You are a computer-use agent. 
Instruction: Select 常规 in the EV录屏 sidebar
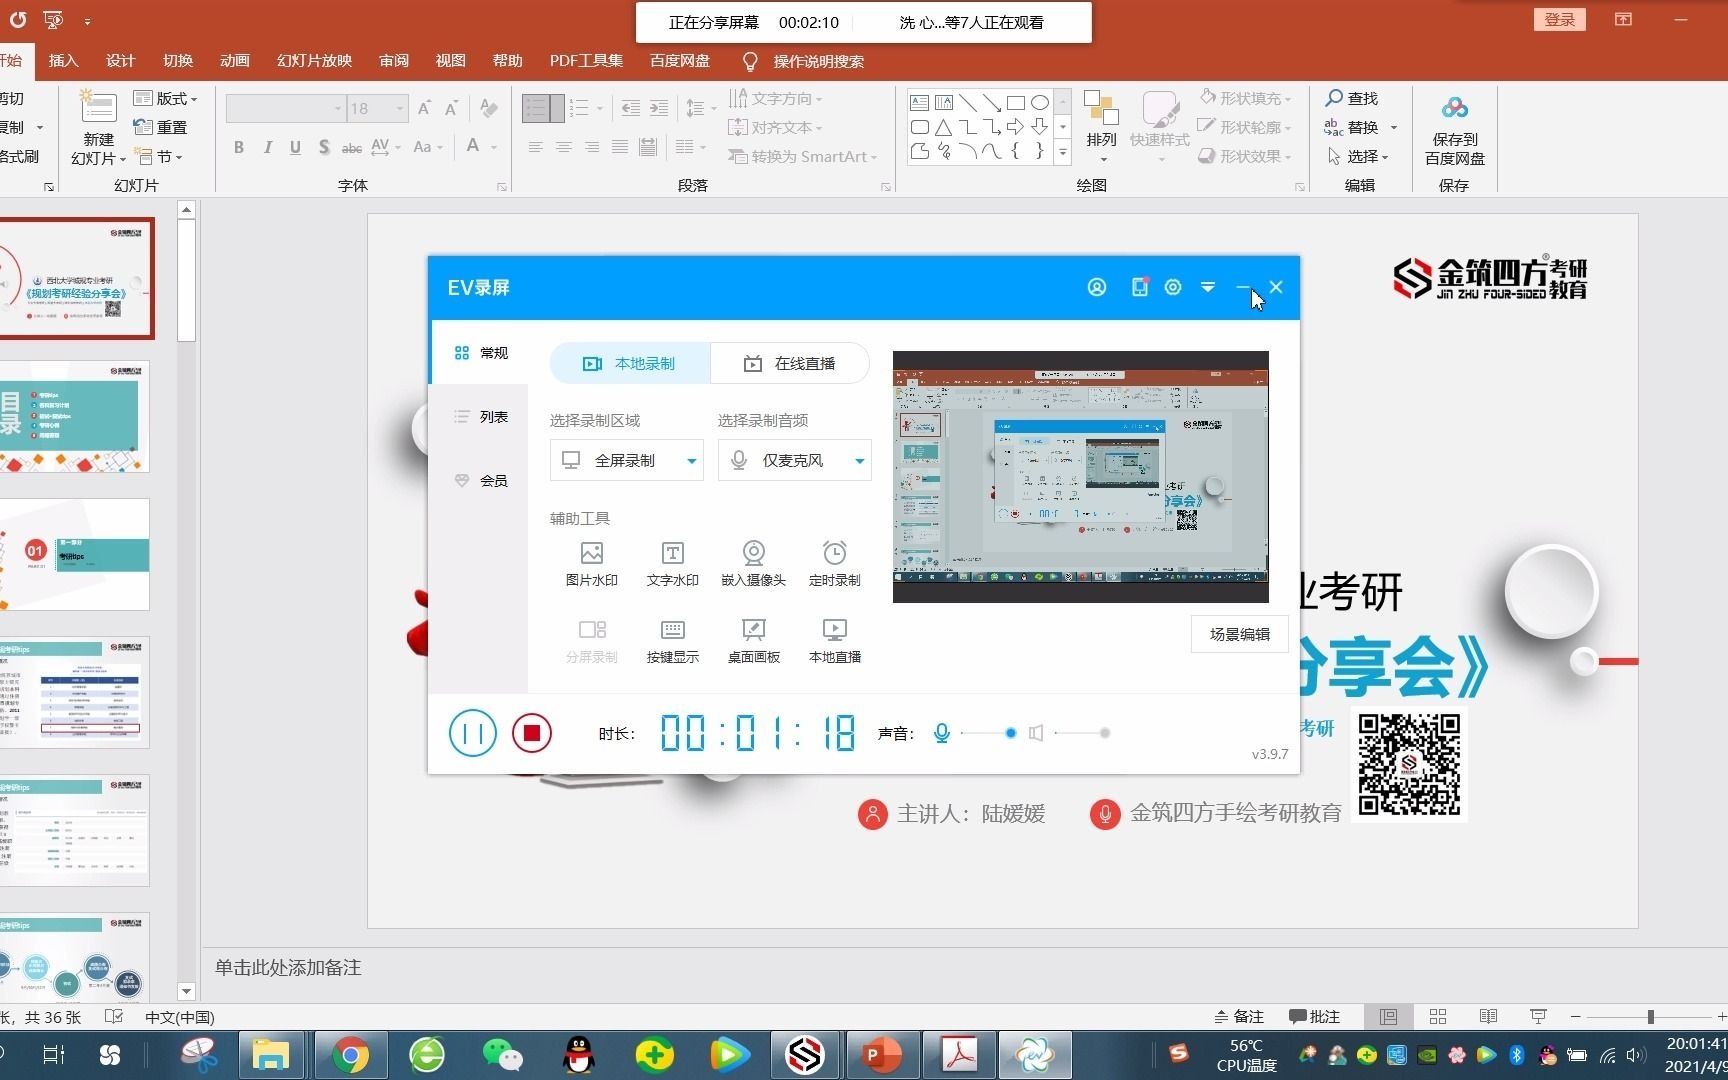point(480,353)
